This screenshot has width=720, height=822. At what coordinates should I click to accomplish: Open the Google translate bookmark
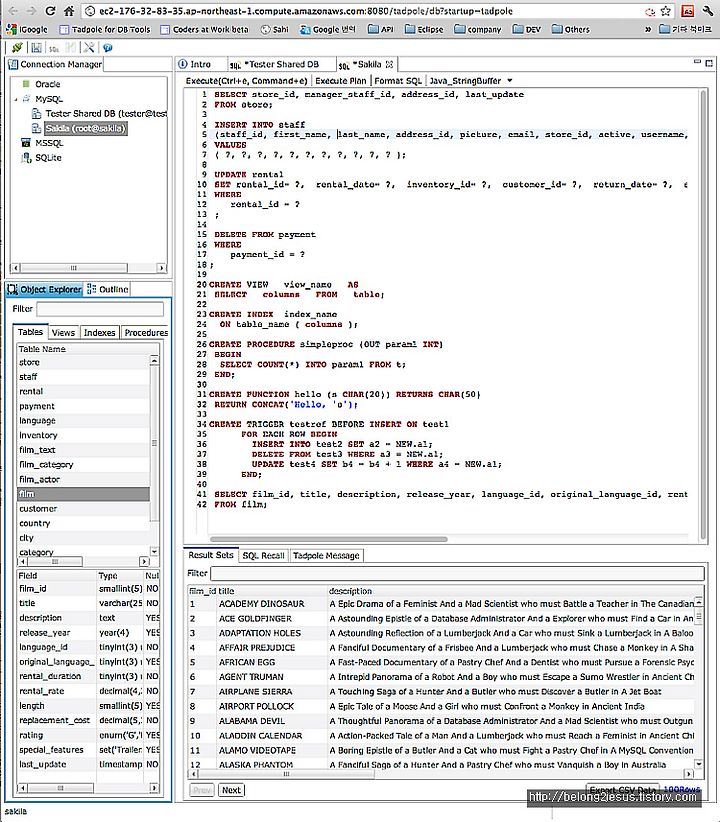tap(327, 29)
